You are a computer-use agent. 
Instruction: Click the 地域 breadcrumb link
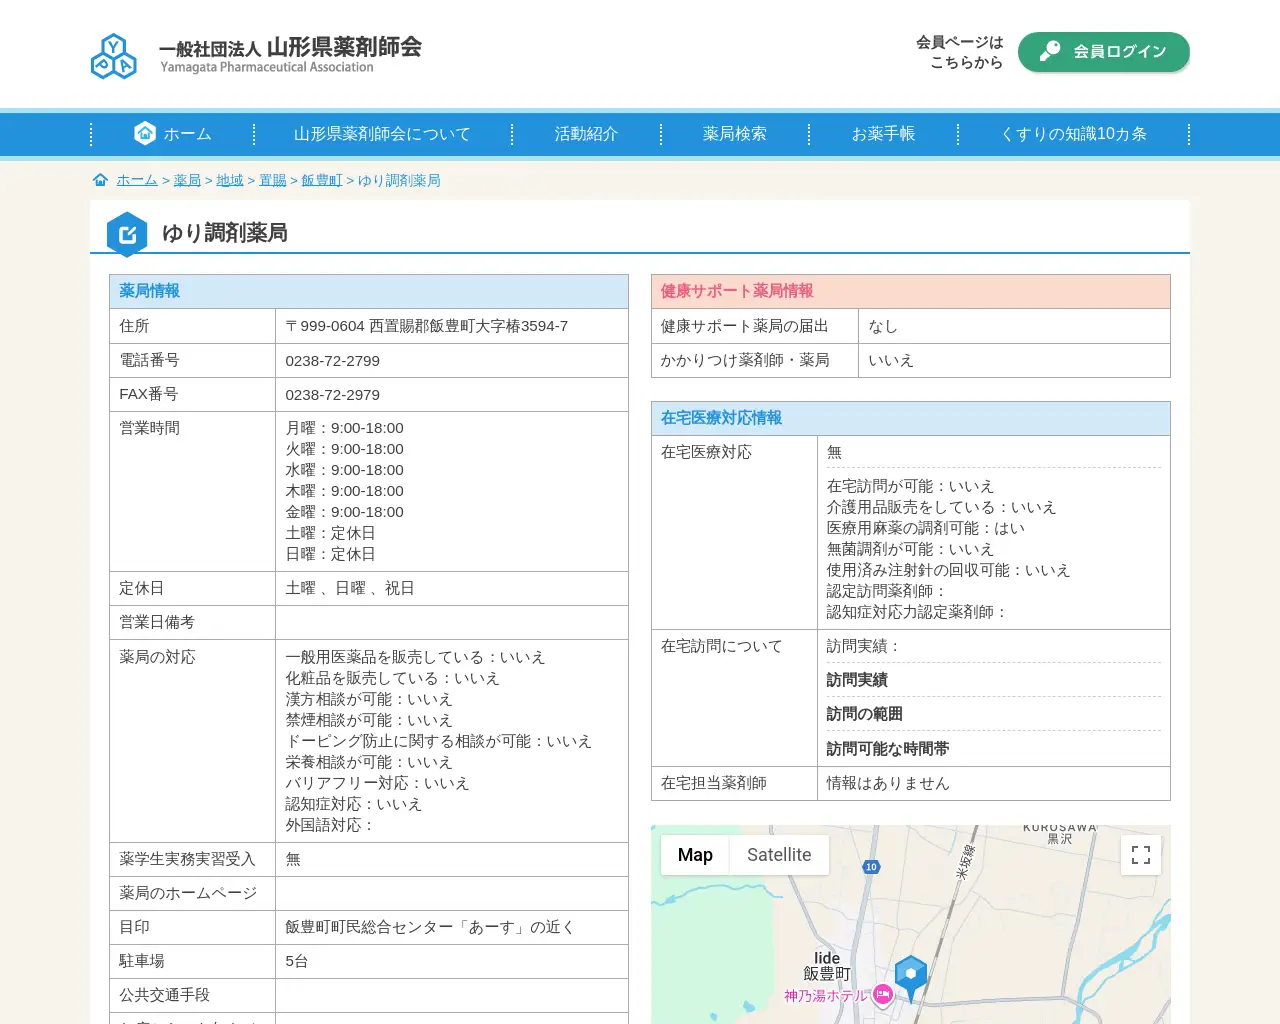229,180
